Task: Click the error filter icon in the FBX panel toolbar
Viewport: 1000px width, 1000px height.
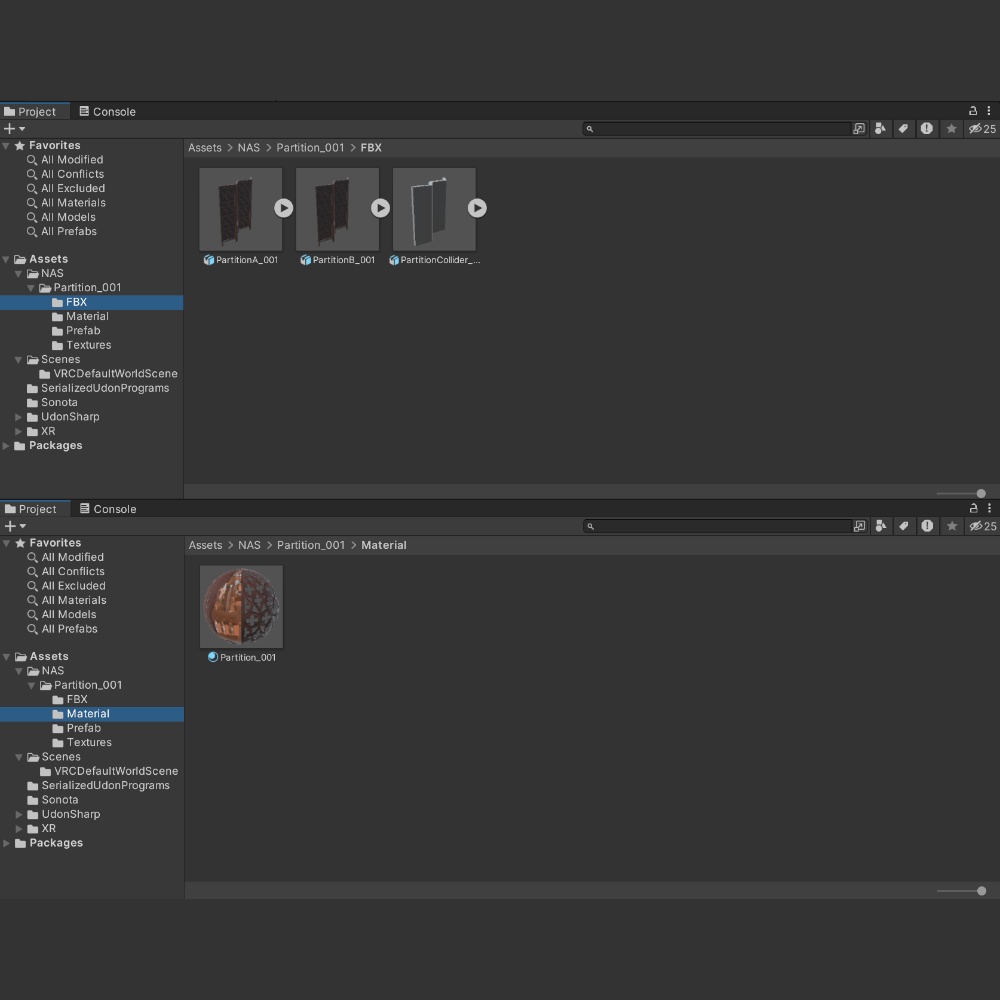Action: 927,129
